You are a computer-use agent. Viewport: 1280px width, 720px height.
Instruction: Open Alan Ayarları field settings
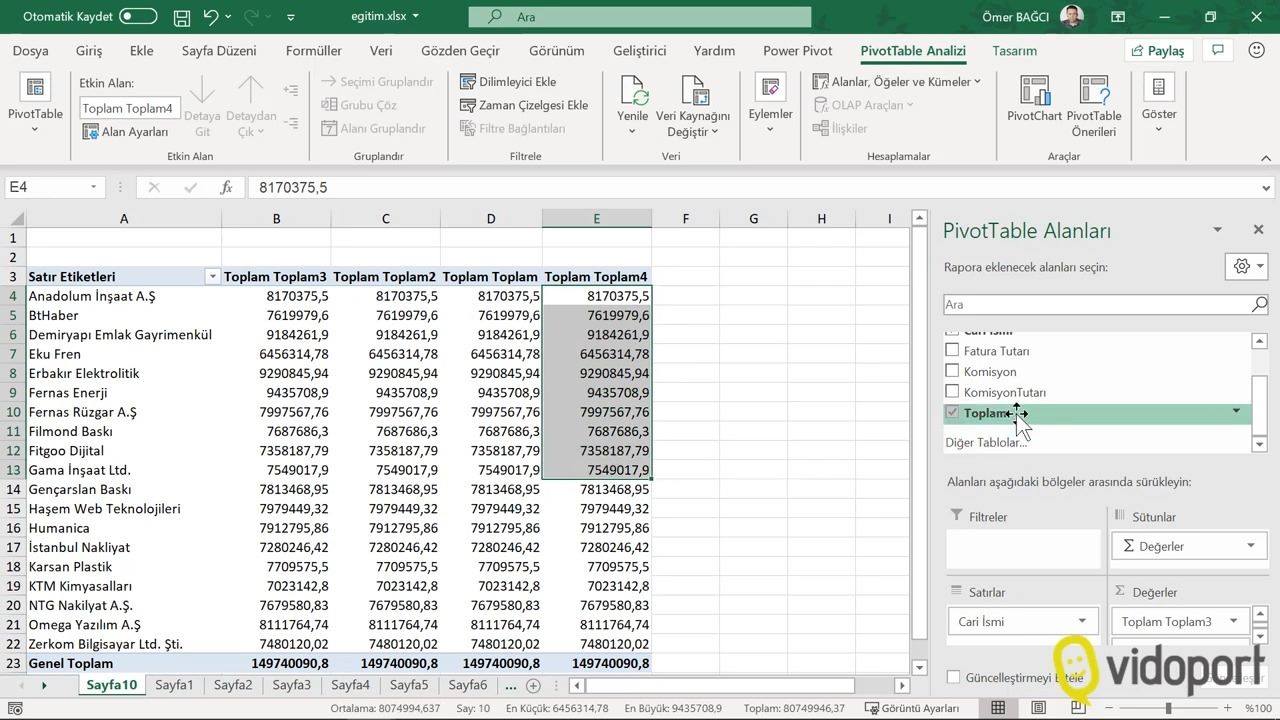pos(126,132)
